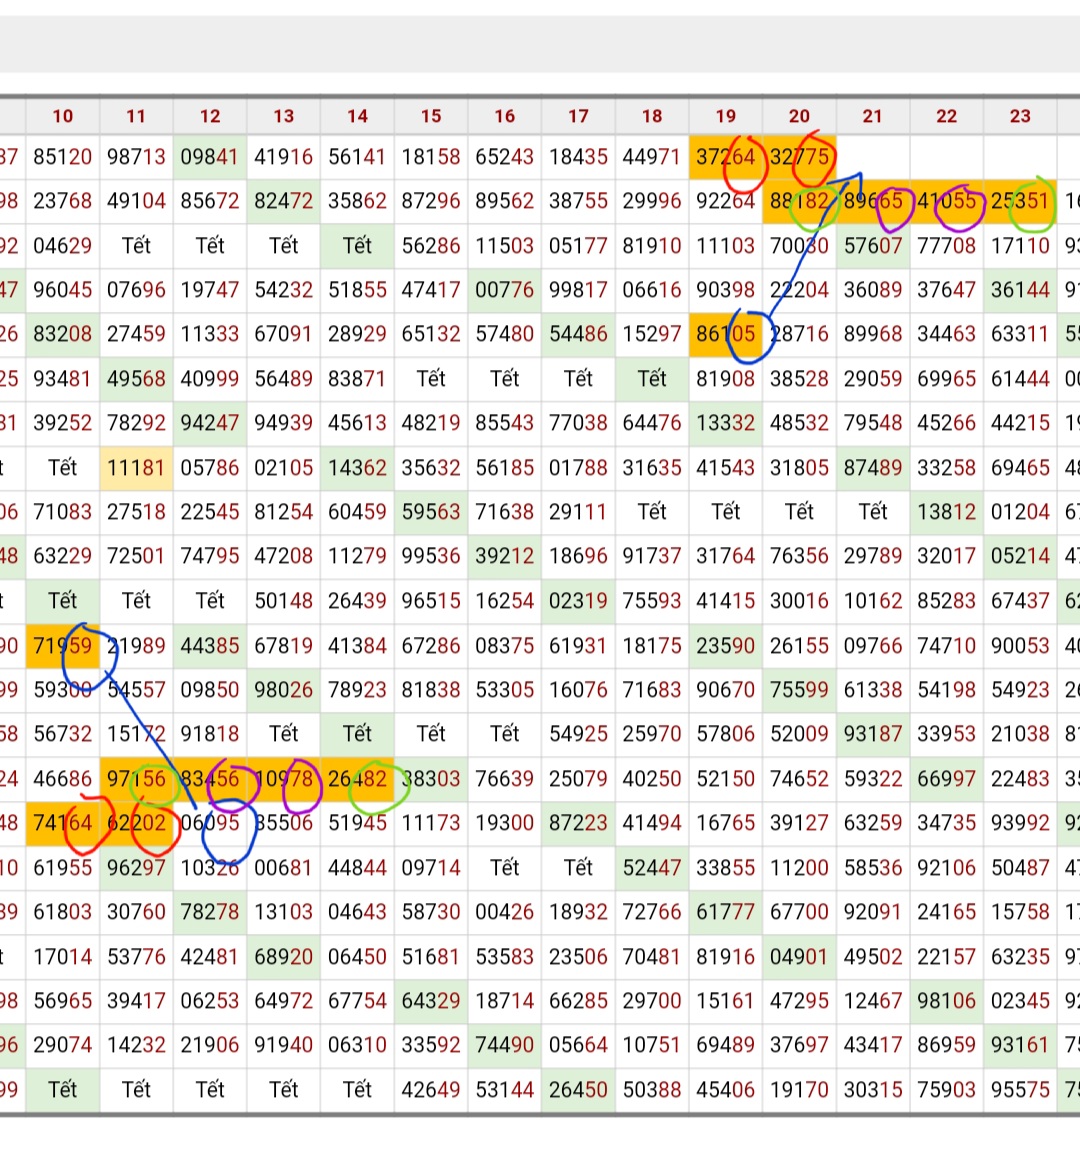Click column header 22
The width and height of the screenshot is (1080, 1169).
947,116
